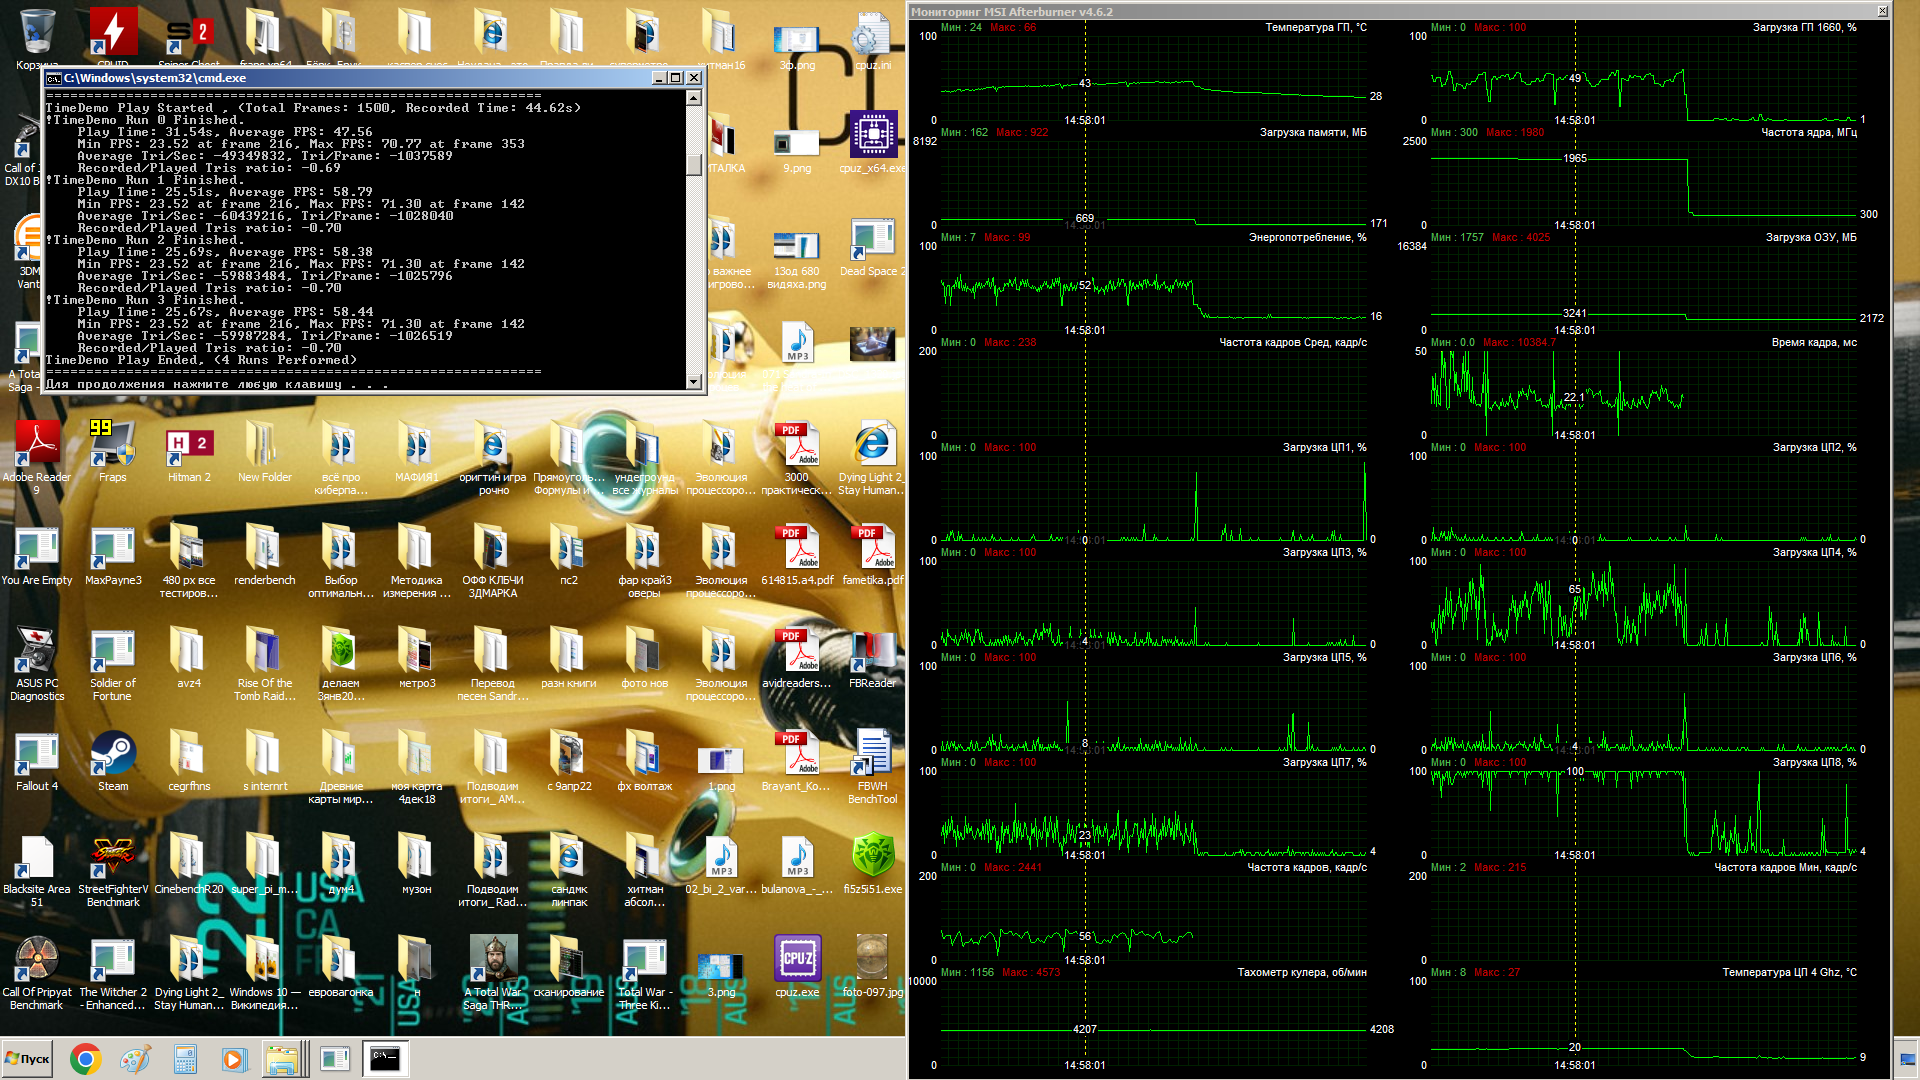The height and width of the screenshot is (1080, 1920).
Task: Open Calculator from the taskbar
Action: tap(185, 1059)
